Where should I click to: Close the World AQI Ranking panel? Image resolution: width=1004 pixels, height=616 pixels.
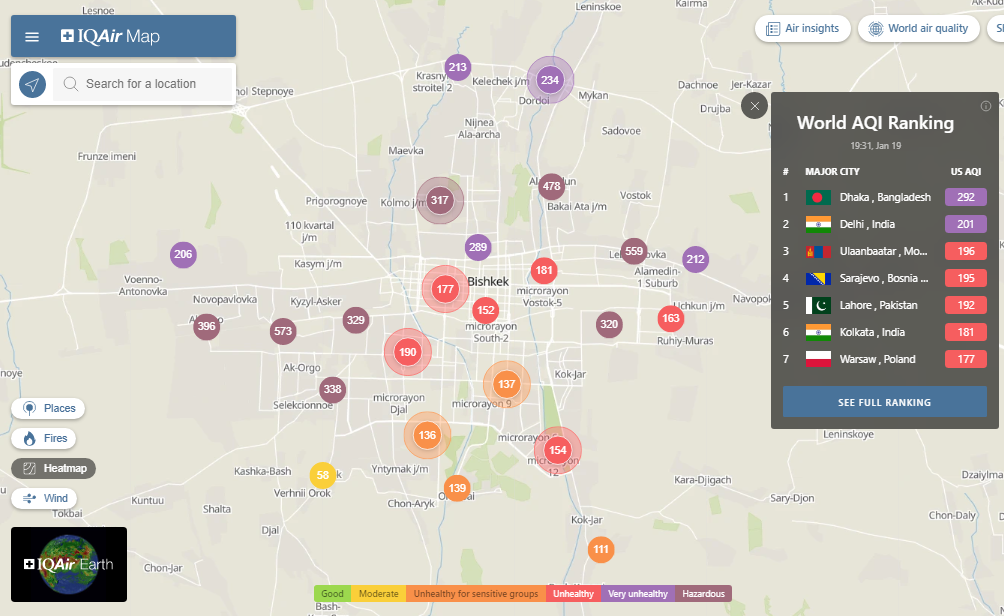click(x=755, y=106)
